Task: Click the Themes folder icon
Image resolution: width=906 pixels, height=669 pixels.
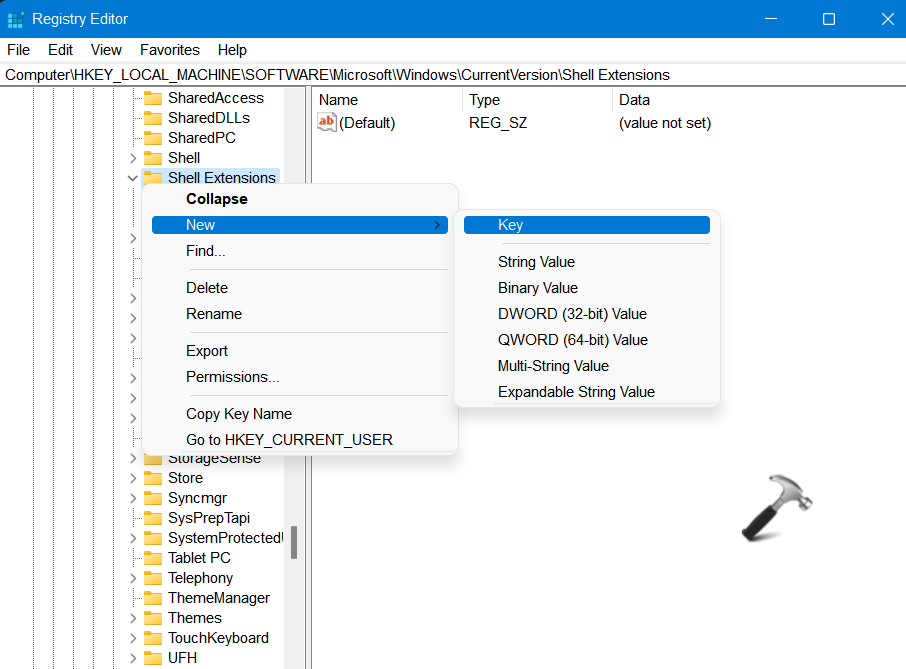Action: click(152, 618)
